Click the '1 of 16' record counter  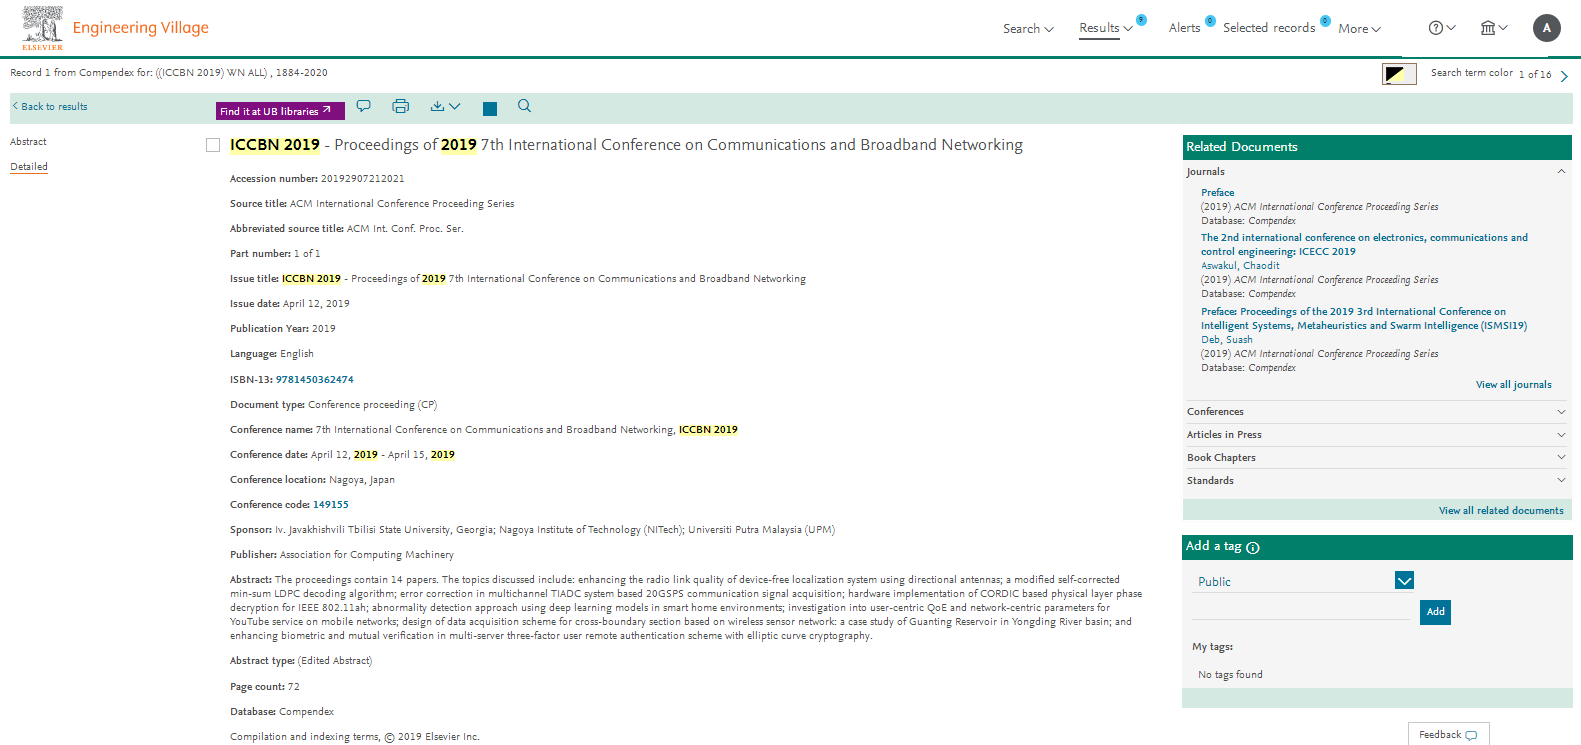(x=1535, y=74)
